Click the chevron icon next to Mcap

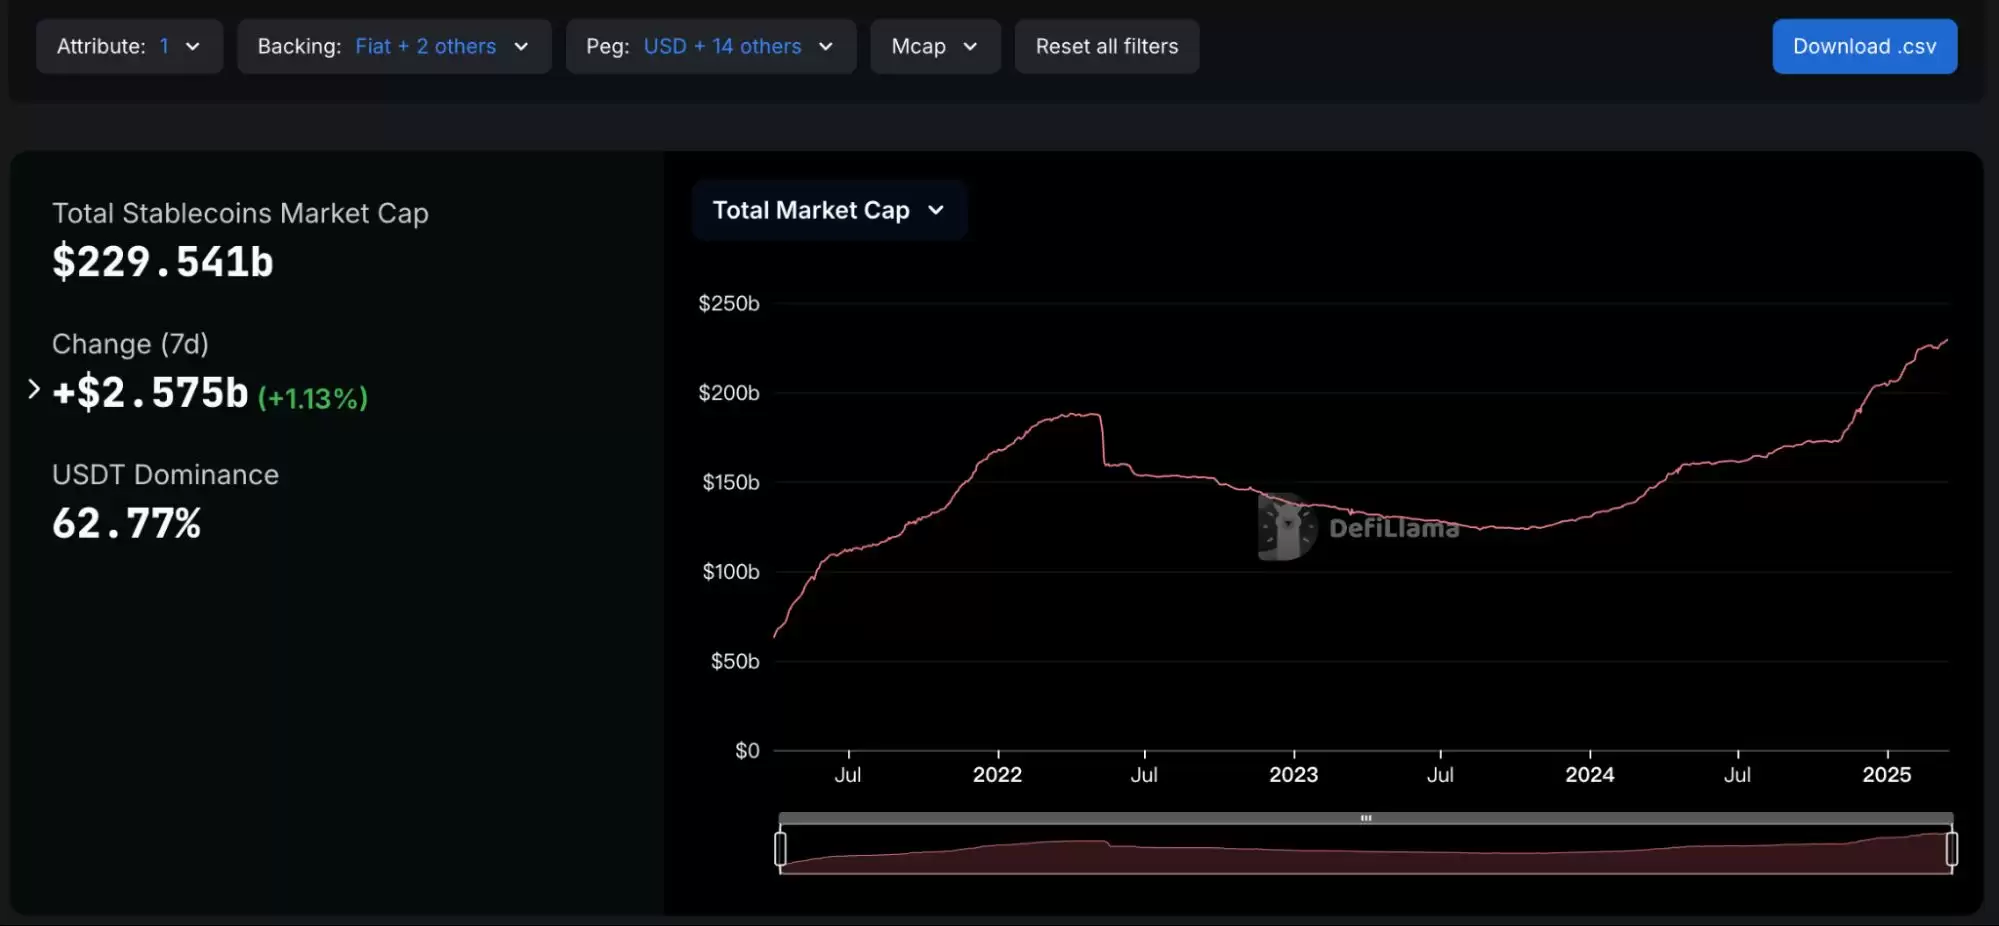969,47
